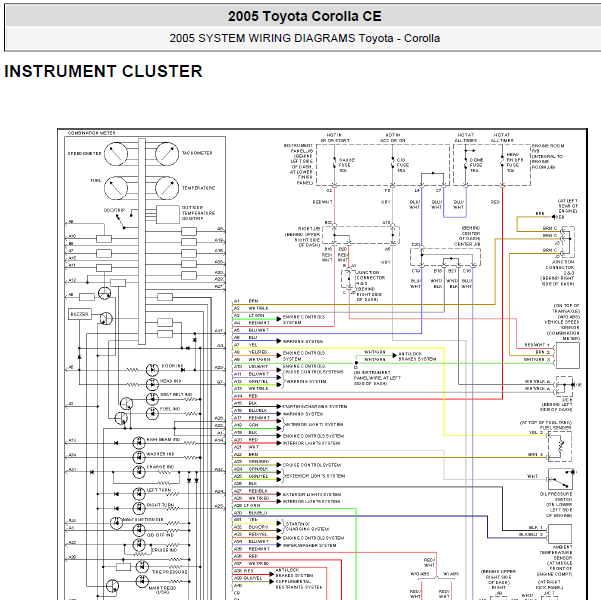The width and height of the screenshot is (601, 600).
Task: Click the "ANTI-LOCK BRAKES SYSTEM" label near WHT/GRN
Action: click(x=417, y=357)
